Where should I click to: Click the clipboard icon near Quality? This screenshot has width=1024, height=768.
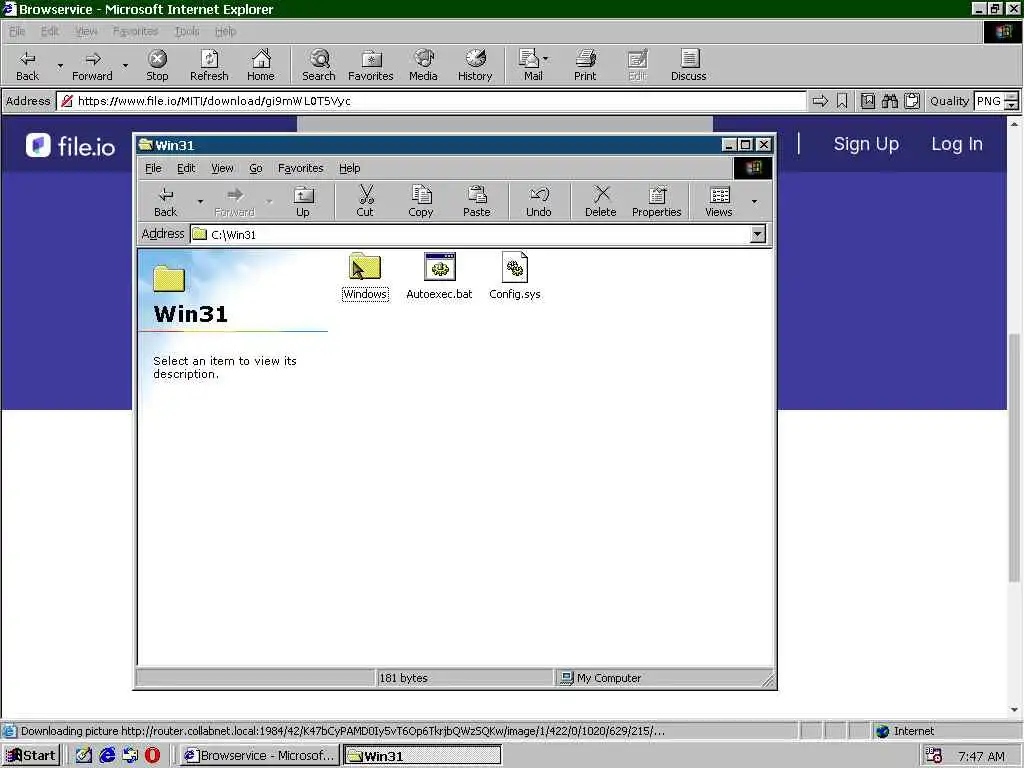tap(912, 101)
